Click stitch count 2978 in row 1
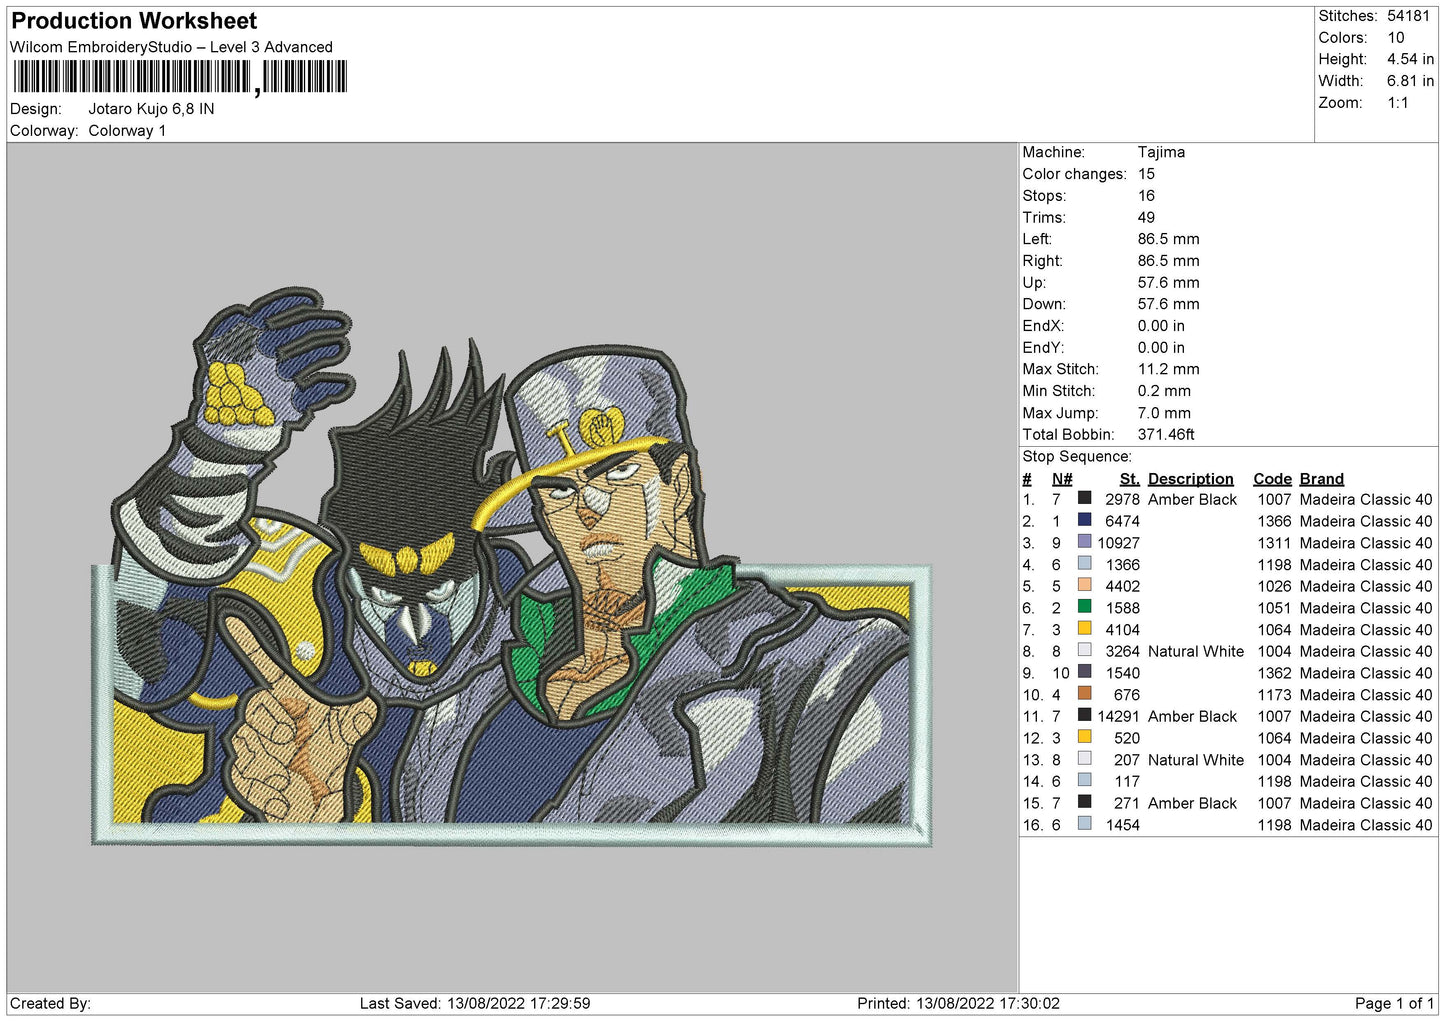Image resolution: width=1445 pixels, height=1021 pixels. tap(1122, 499)
